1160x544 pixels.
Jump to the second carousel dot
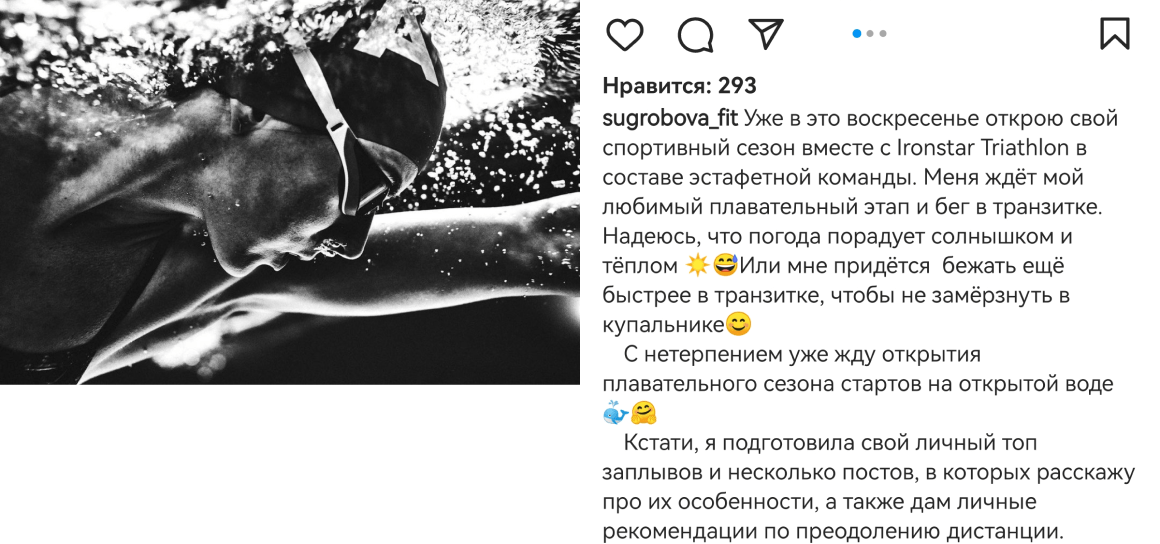tap(870, 33)
